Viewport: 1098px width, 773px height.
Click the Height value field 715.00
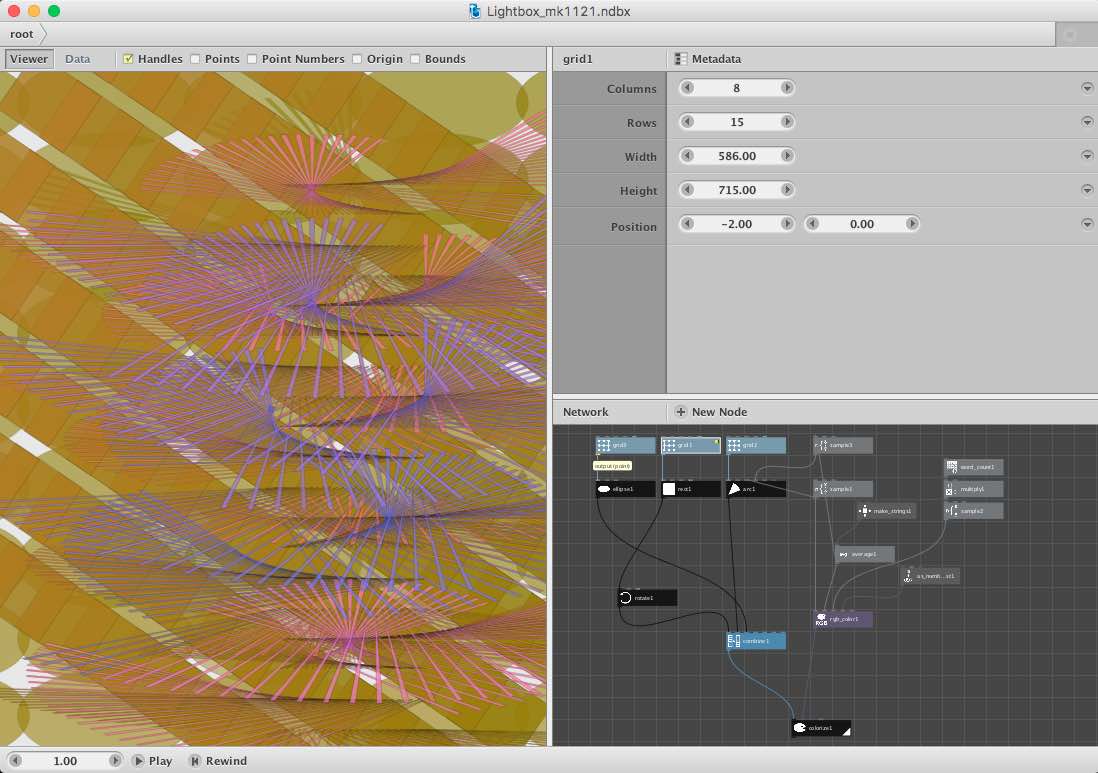(737, 190)
